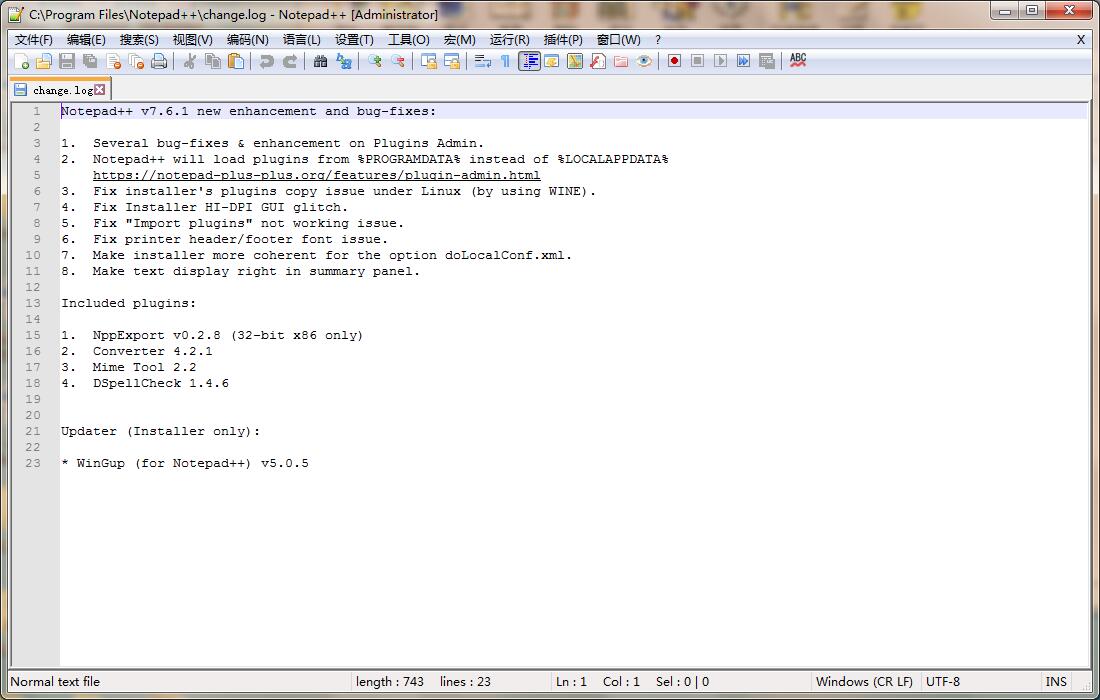Play back the recorded macro
This screenshot has height=700, width=1100.
720,62
